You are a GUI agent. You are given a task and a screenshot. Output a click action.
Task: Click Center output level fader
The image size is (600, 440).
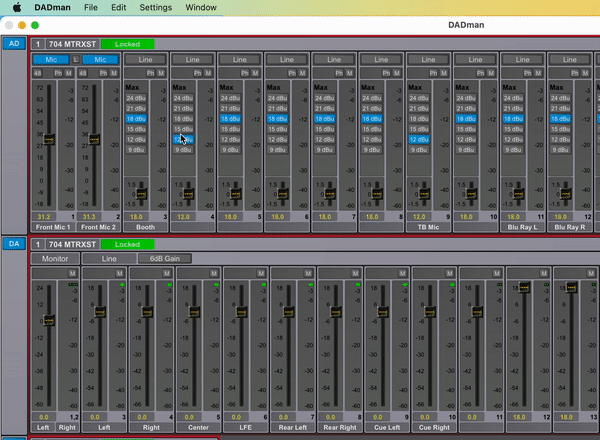pyautogui.click(x=194, y=312)
